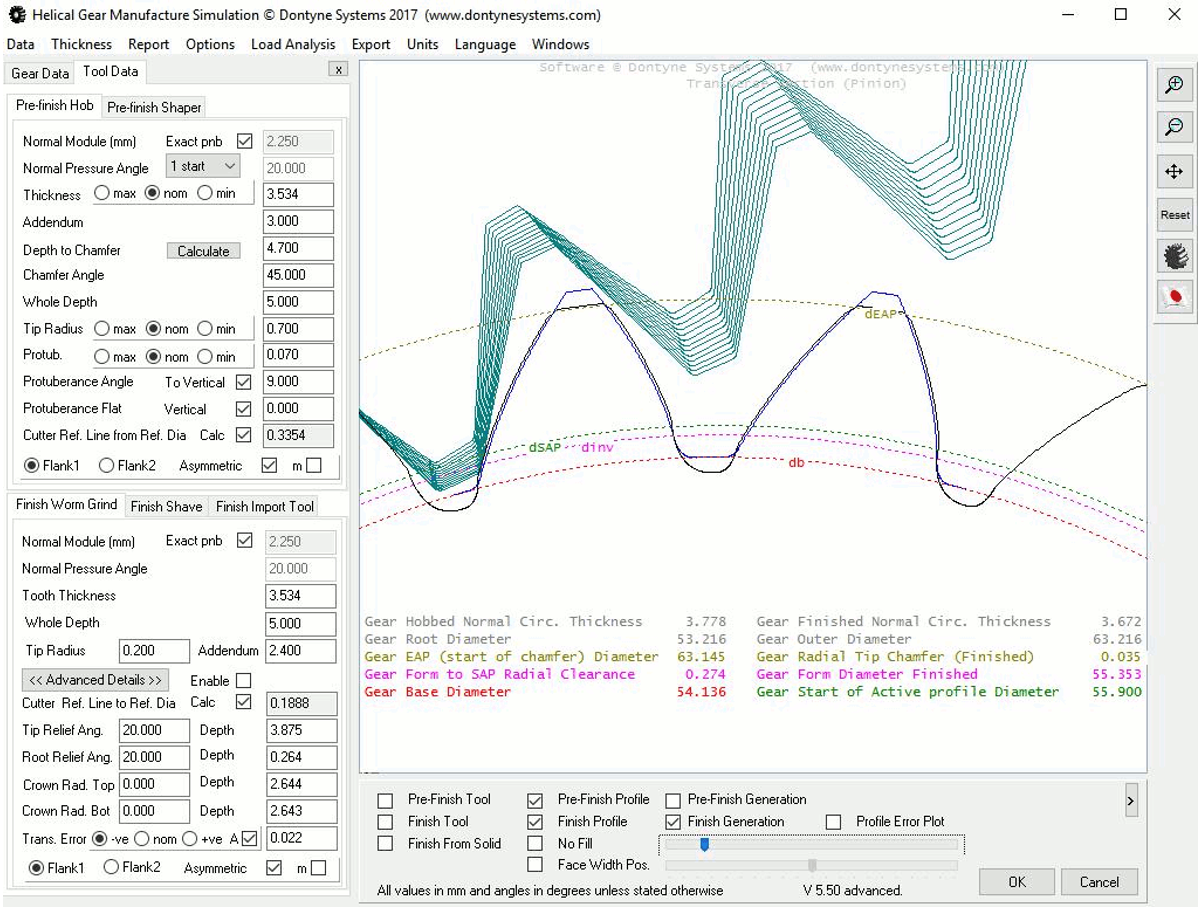Image resolution: width=1200 pixels, height=907 pixels.
Task: Open the 3D gear view icon
Action: coord(1176,256)
